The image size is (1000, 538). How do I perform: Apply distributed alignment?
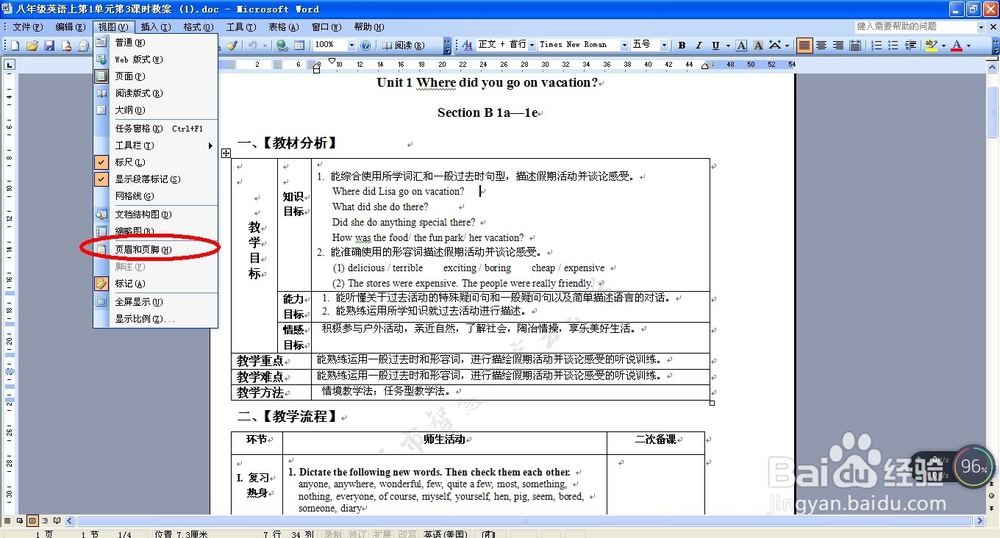click(x=855, y=45)
